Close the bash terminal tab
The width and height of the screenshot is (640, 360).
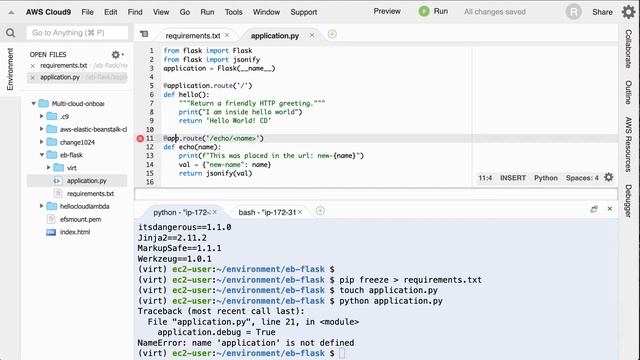pyautogui.click(x=300, y=212)
